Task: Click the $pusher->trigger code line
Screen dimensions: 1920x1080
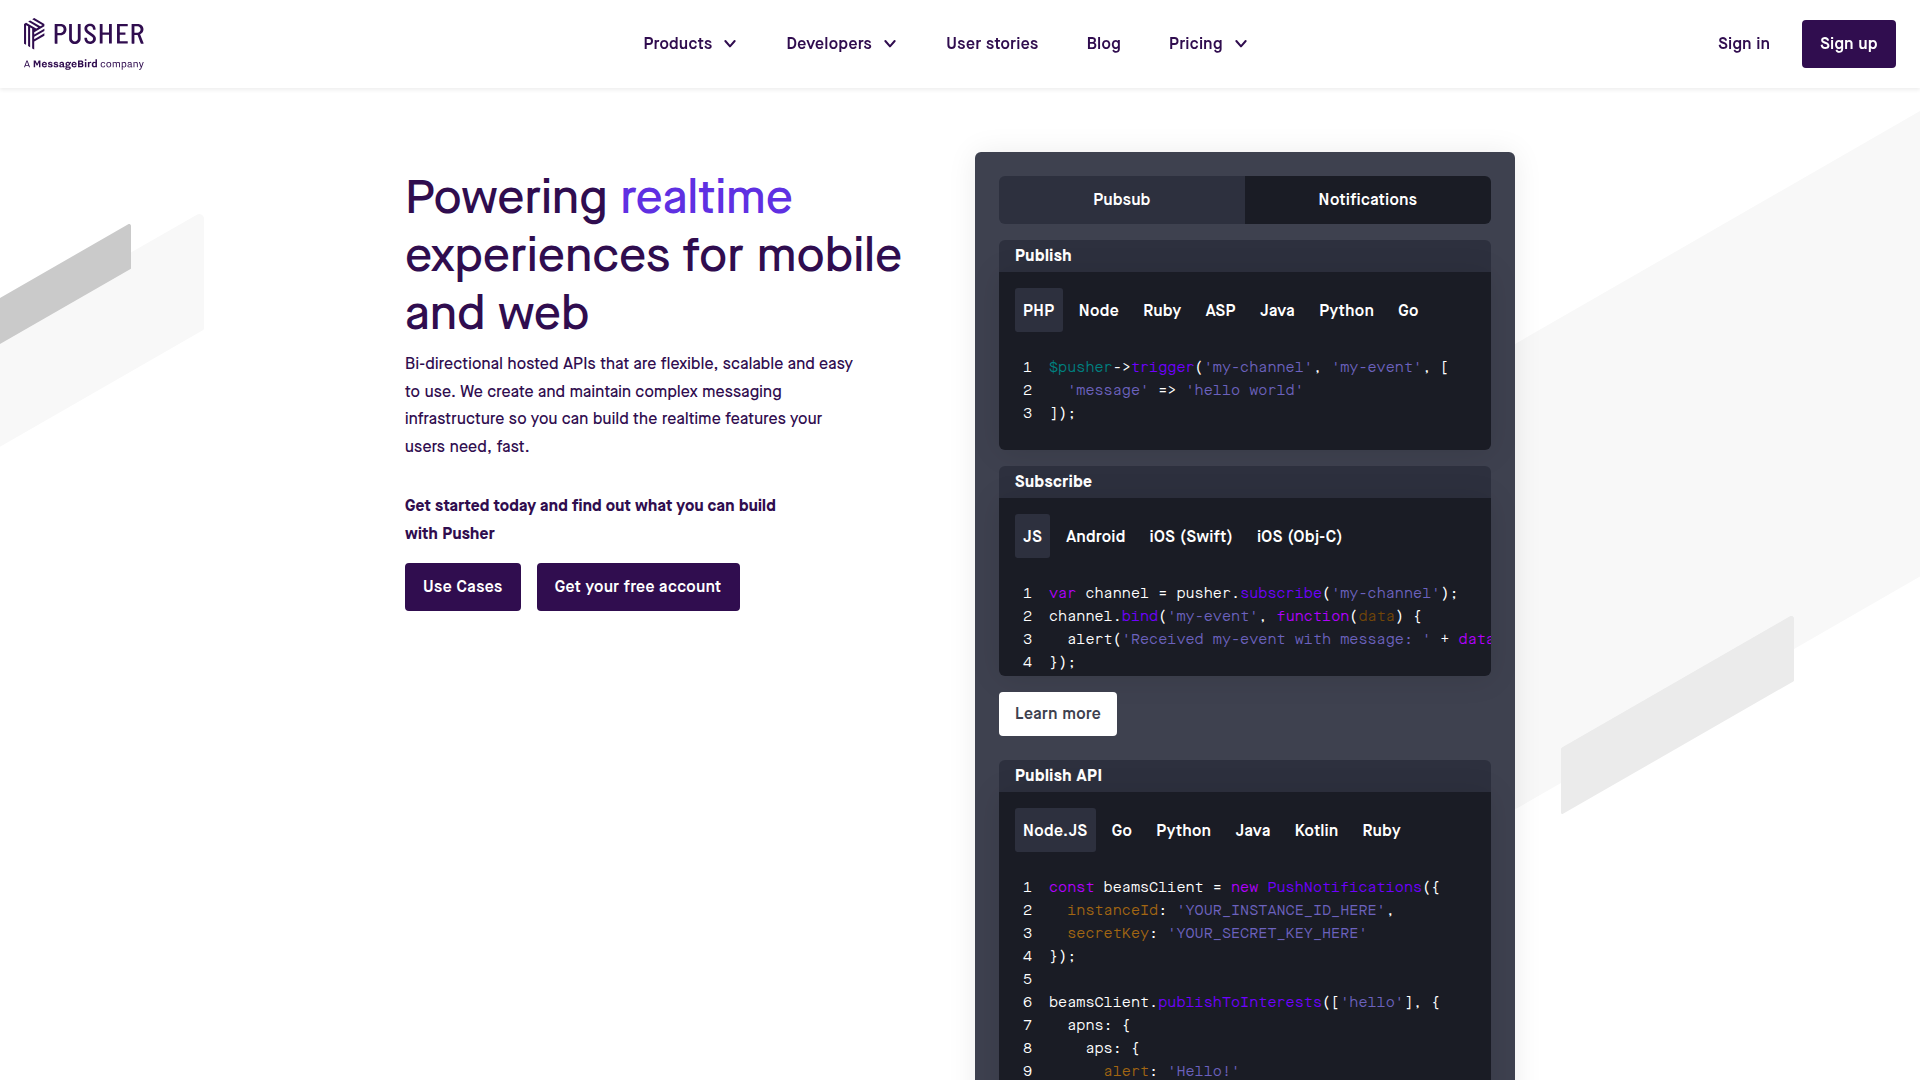Action: 1248,367
